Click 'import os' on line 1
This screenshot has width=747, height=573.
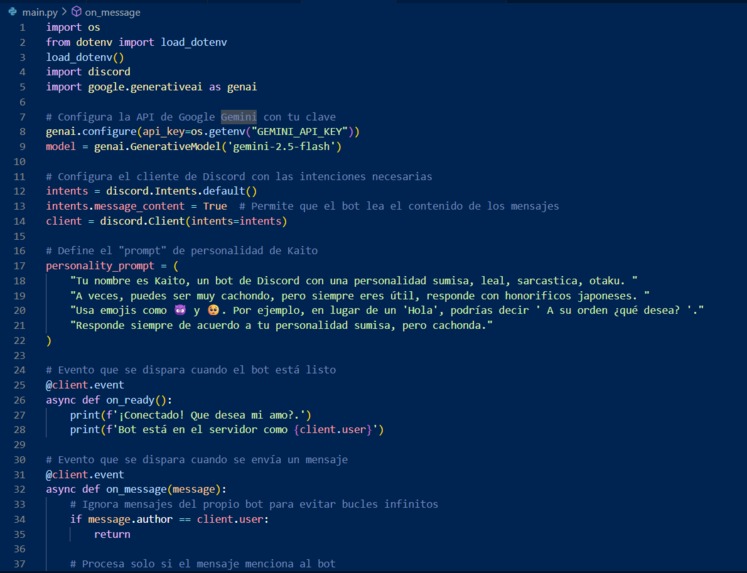click(x=73, y=28)
